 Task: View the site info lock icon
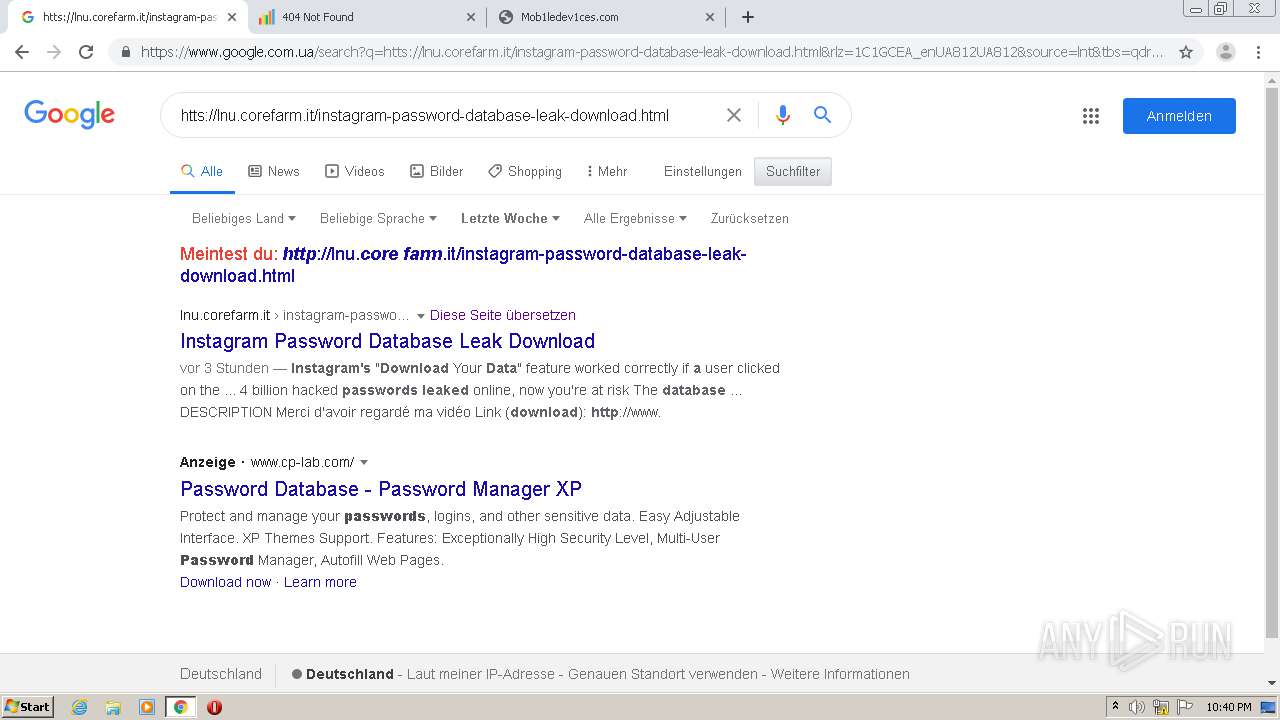[125, 52]
